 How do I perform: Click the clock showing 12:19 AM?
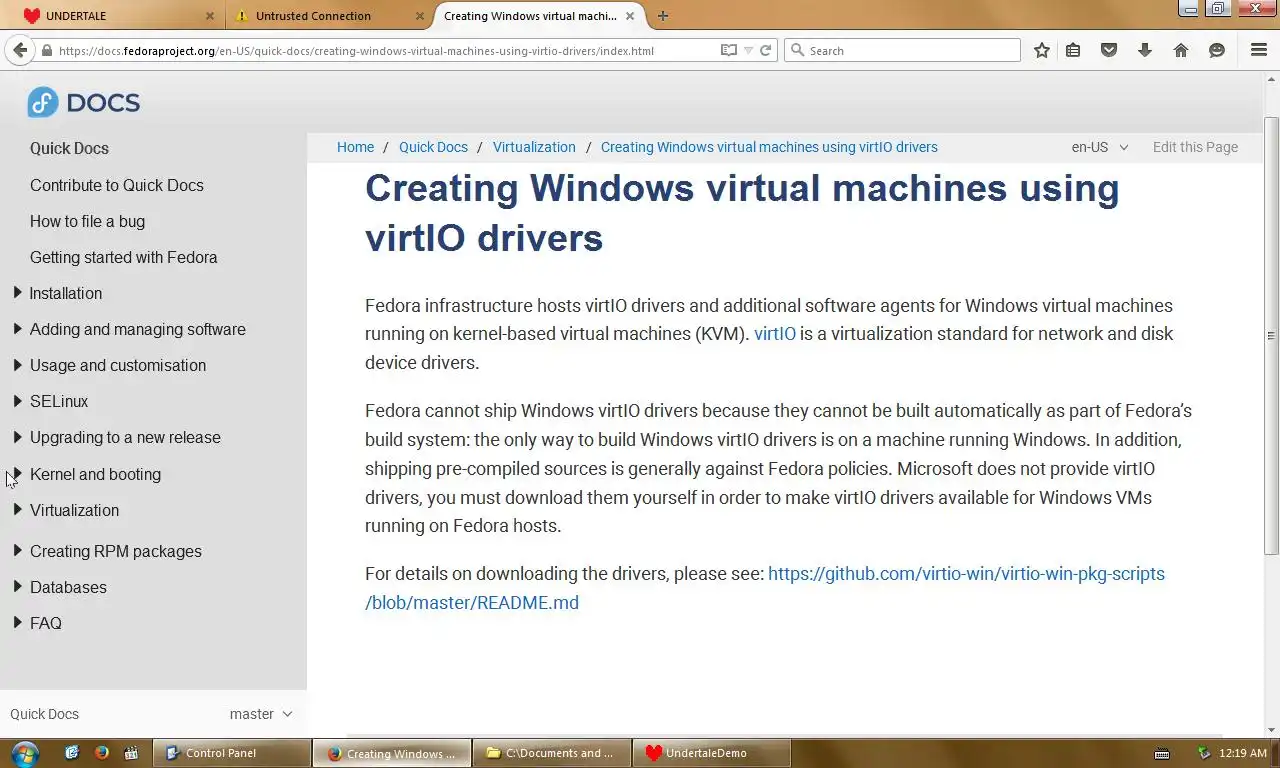[x=1244, y=753]
